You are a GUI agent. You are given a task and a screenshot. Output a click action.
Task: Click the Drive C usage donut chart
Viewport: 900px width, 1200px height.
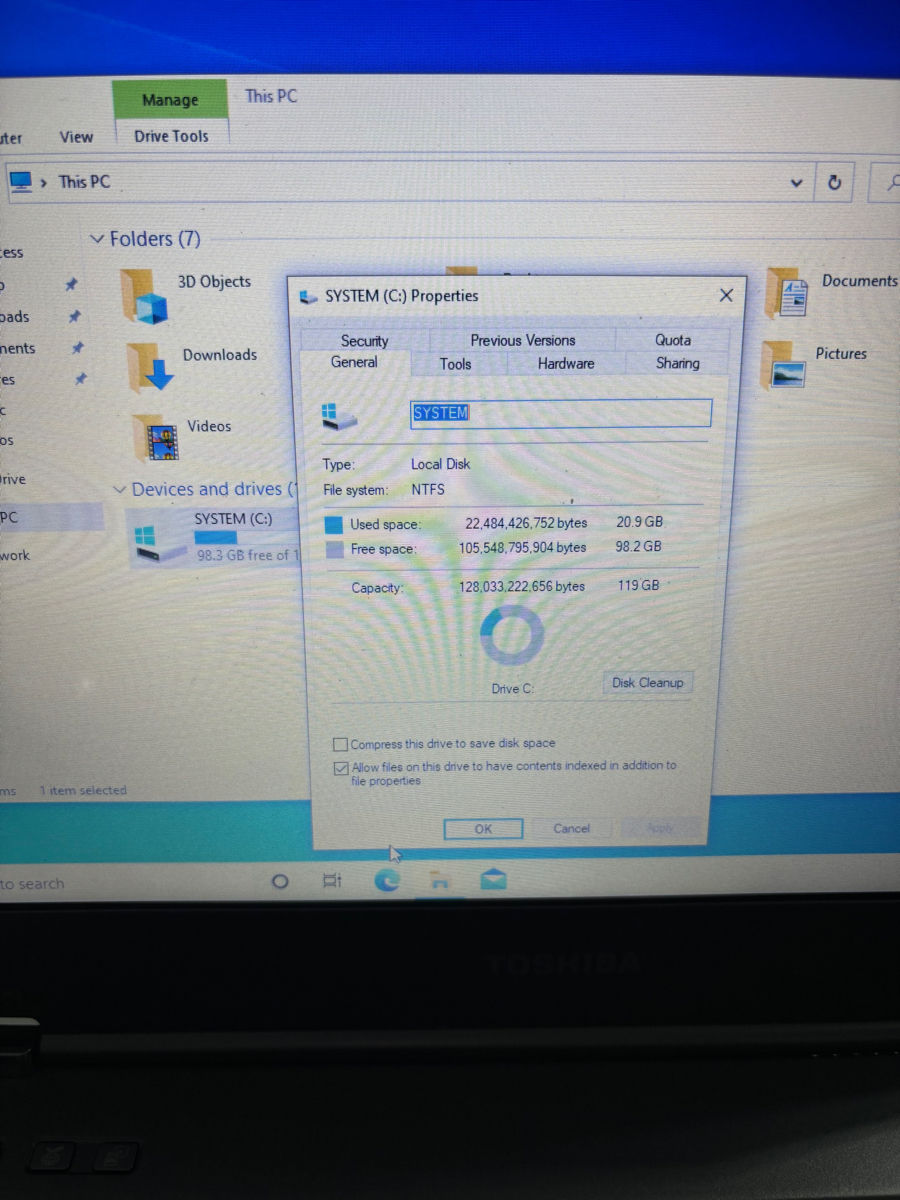pos(512,635)
